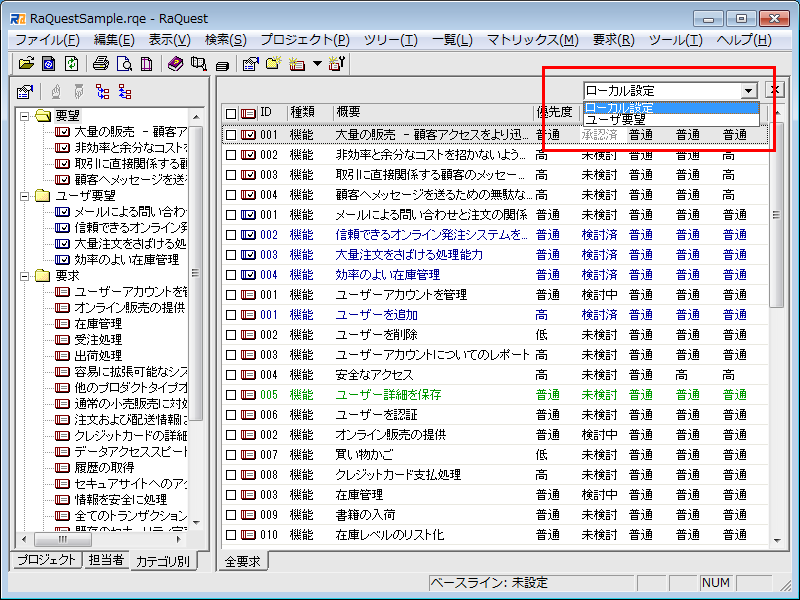Select the checkbox for 書籍の入荷 row

(231, 515)
